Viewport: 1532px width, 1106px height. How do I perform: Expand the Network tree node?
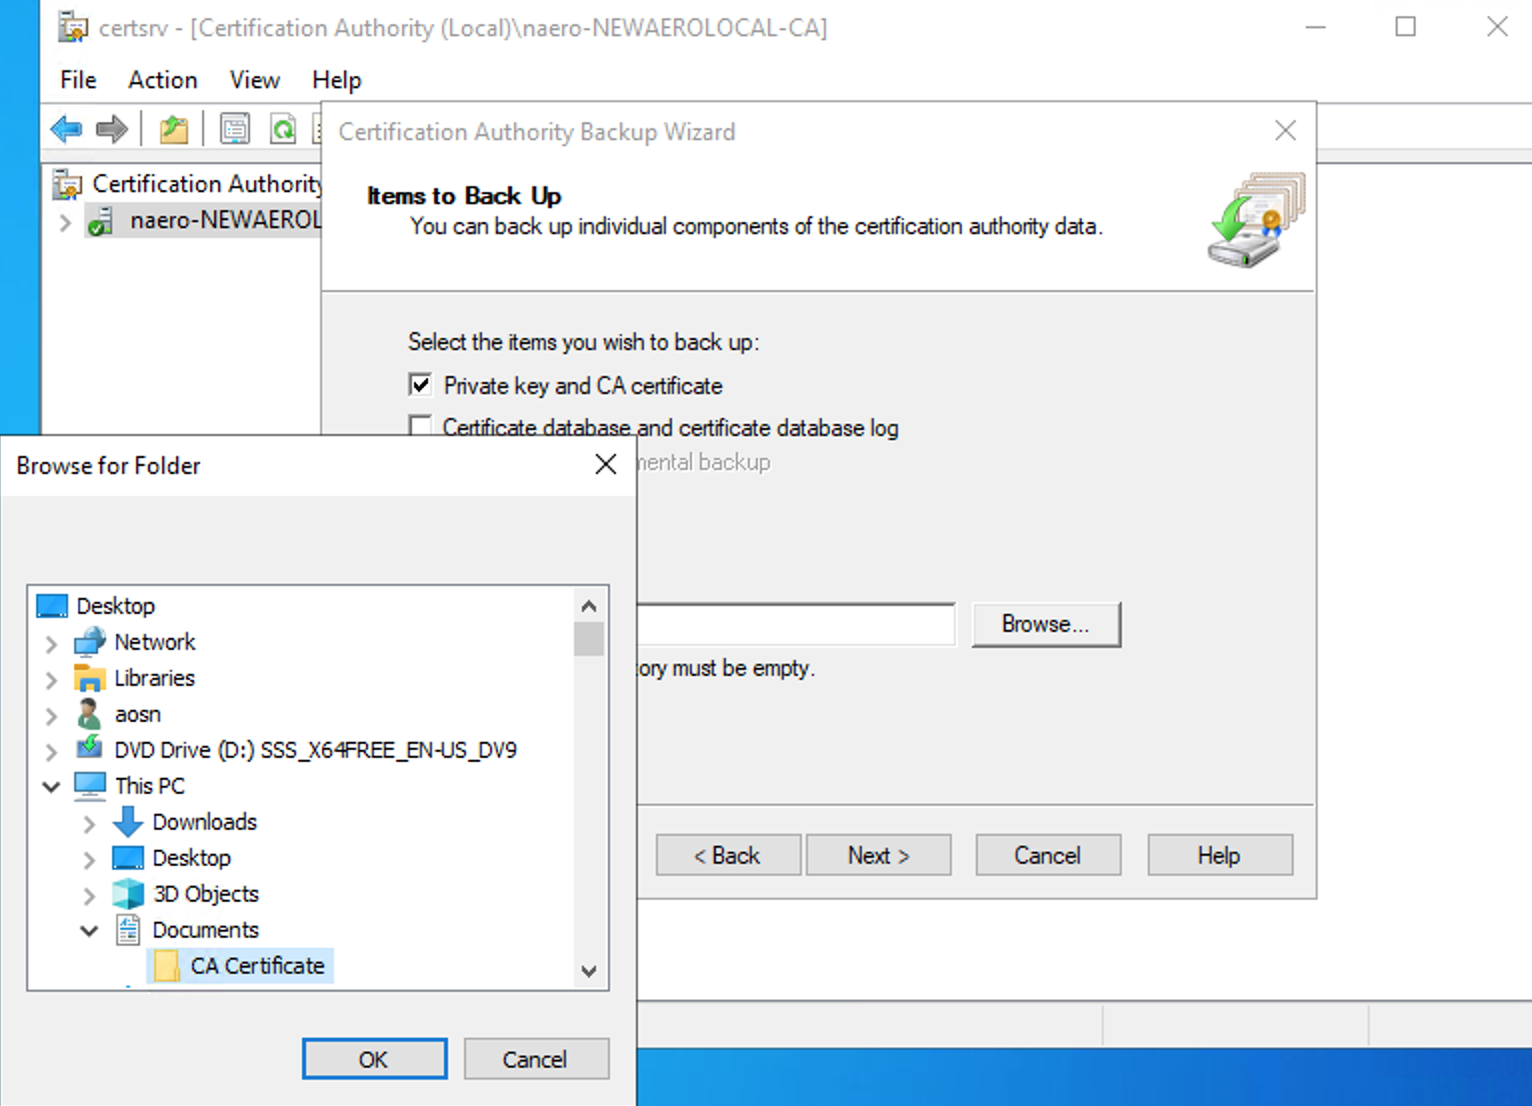click(52, 643)
